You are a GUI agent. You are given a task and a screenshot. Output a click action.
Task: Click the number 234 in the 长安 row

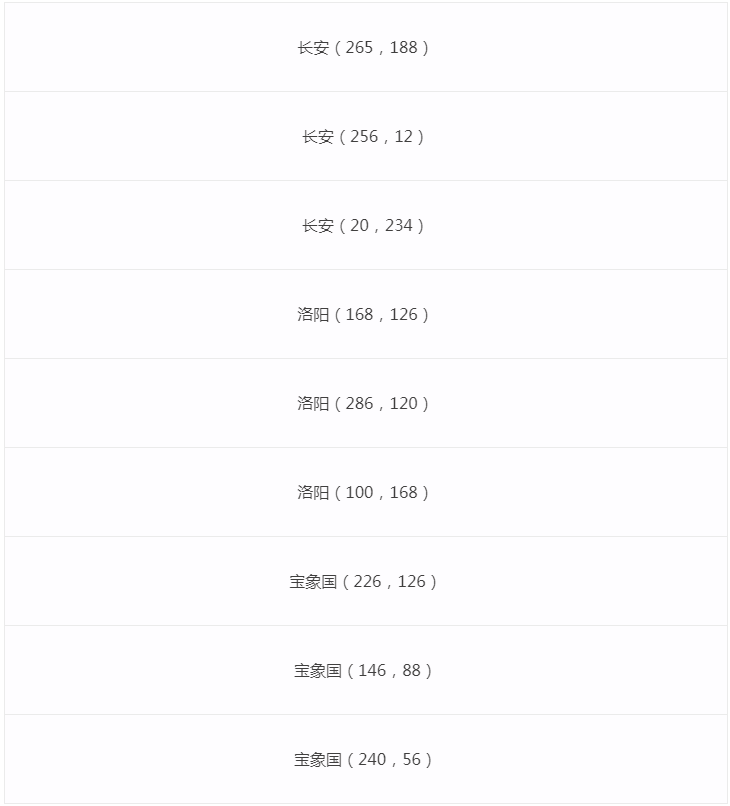pyautogui.click(x=398, y=226)
